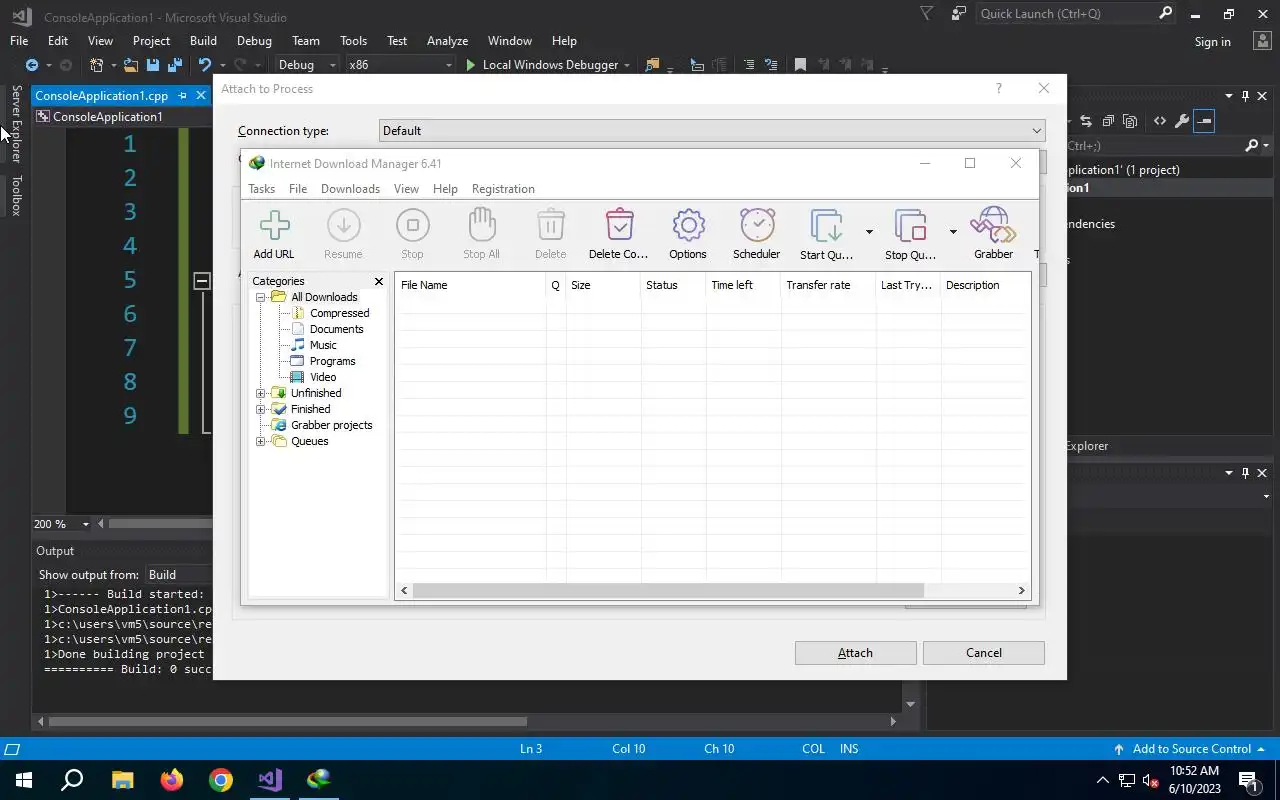
Task: Open Visual Studio Analyze menu
Action: click(x=447, y=41)
